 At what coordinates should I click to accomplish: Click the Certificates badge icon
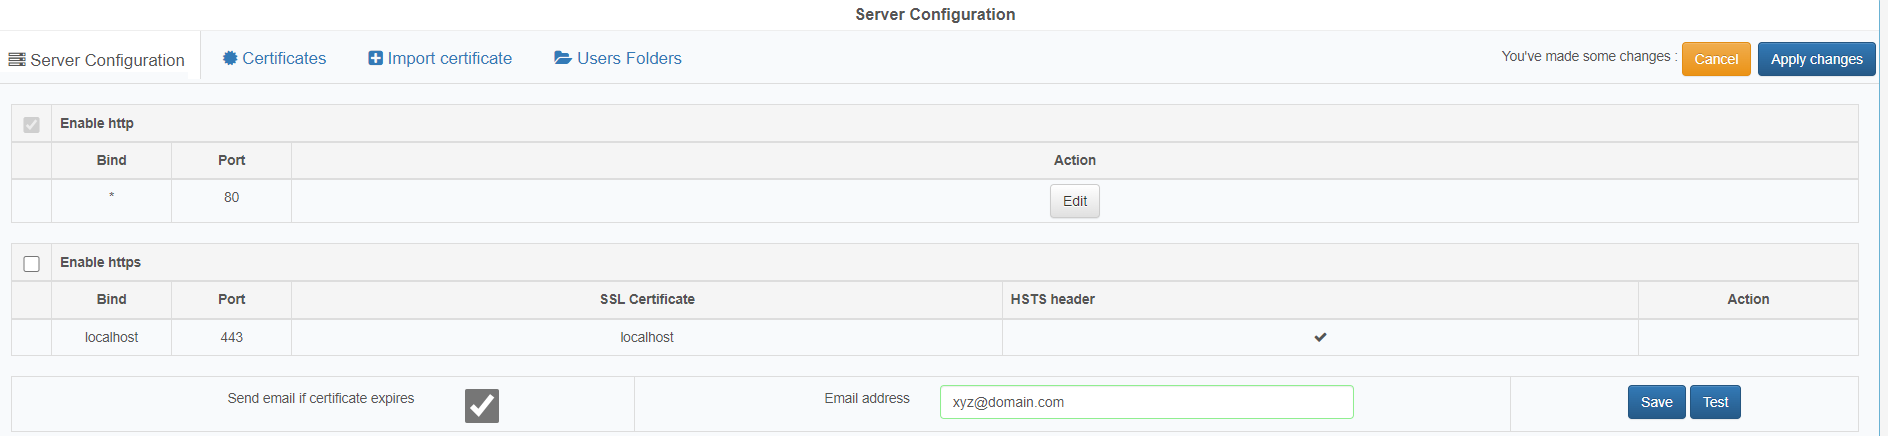click(x=230, y=58)
